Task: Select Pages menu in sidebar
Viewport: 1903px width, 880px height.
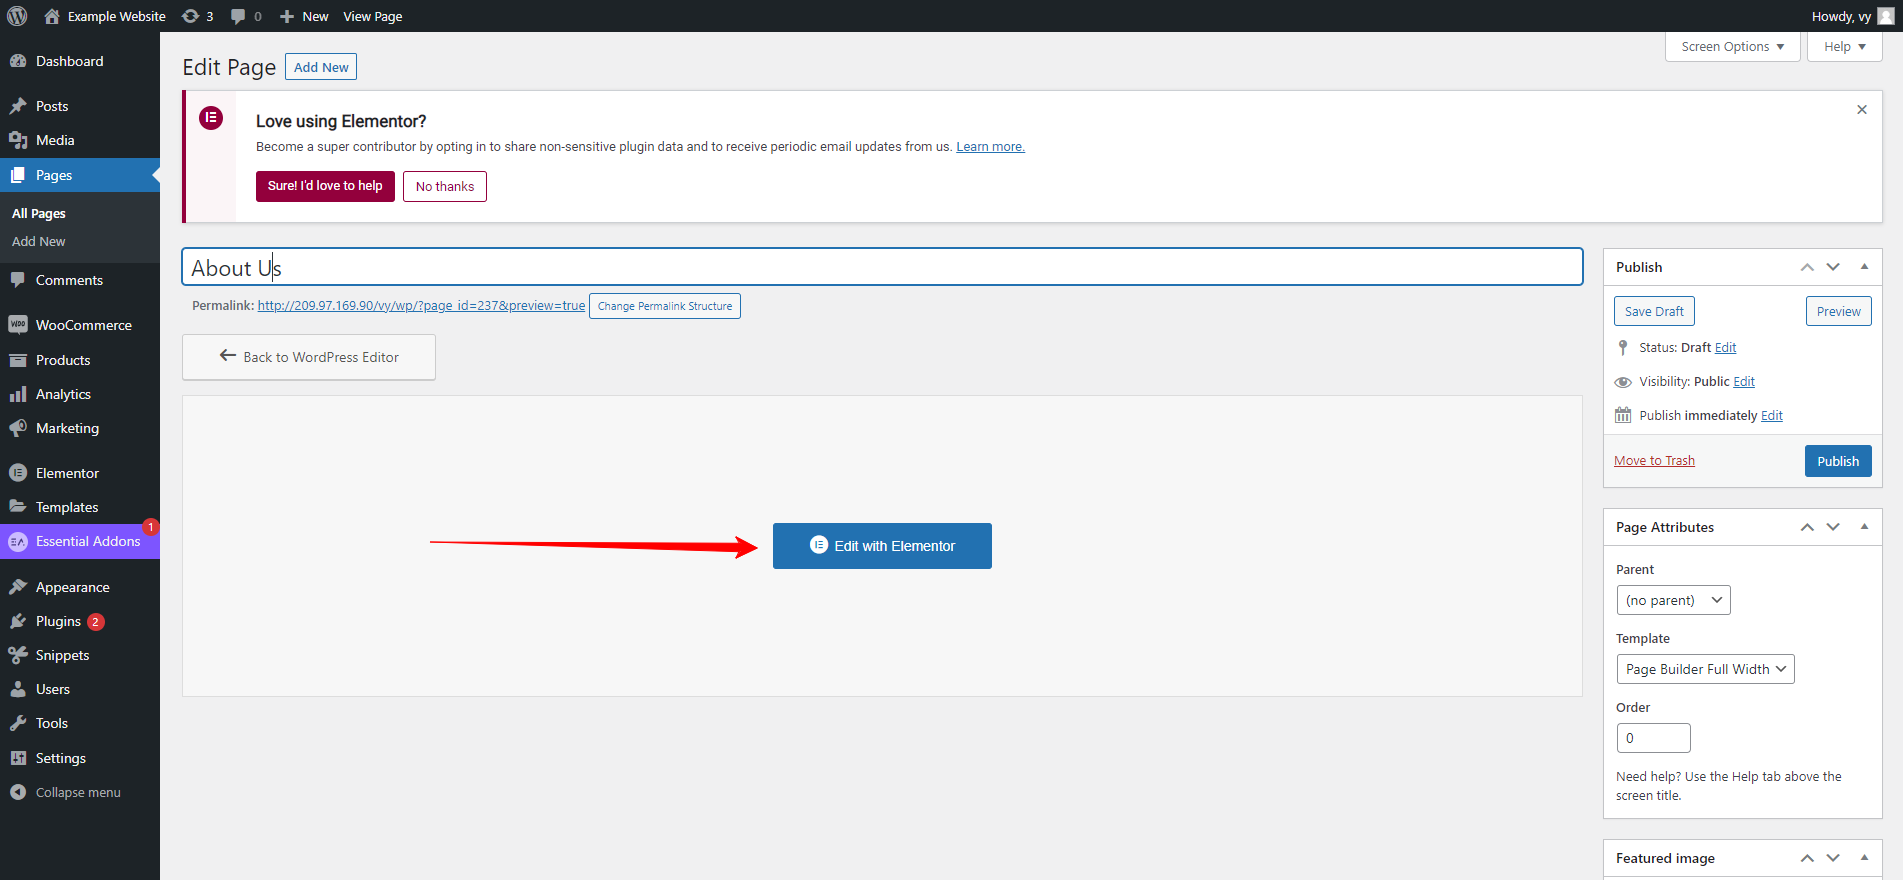Action: point(80,175)
